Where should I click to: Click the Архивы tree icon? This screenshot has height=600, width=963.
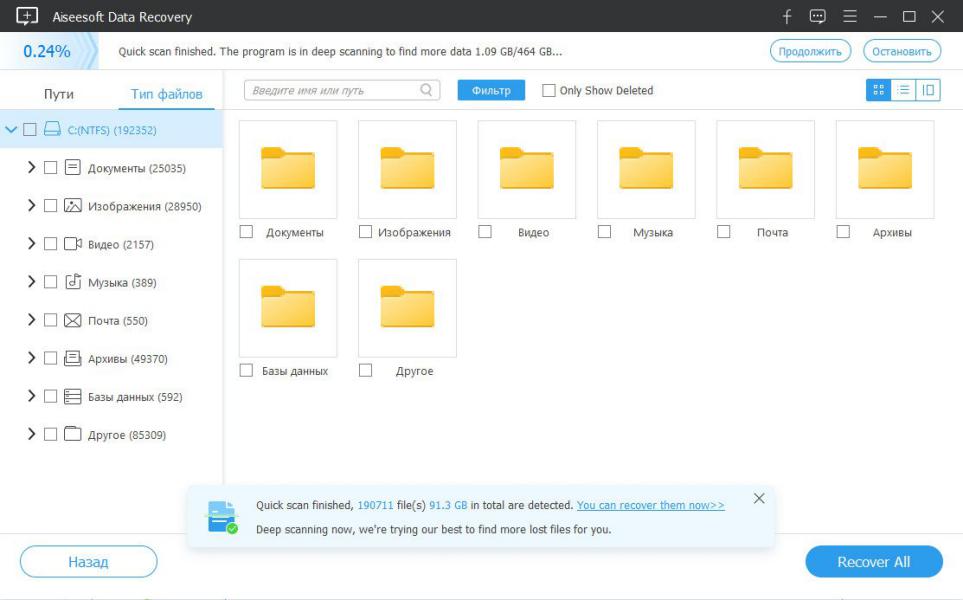pos(72,358)
